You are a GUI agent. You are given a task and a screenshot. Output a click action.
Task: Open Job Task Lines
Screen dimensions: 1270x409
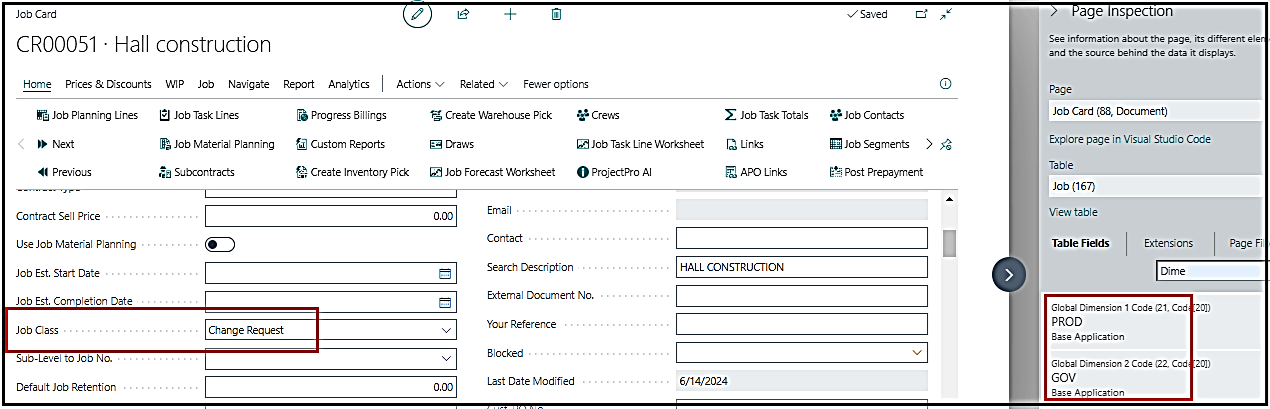(199, 115)
